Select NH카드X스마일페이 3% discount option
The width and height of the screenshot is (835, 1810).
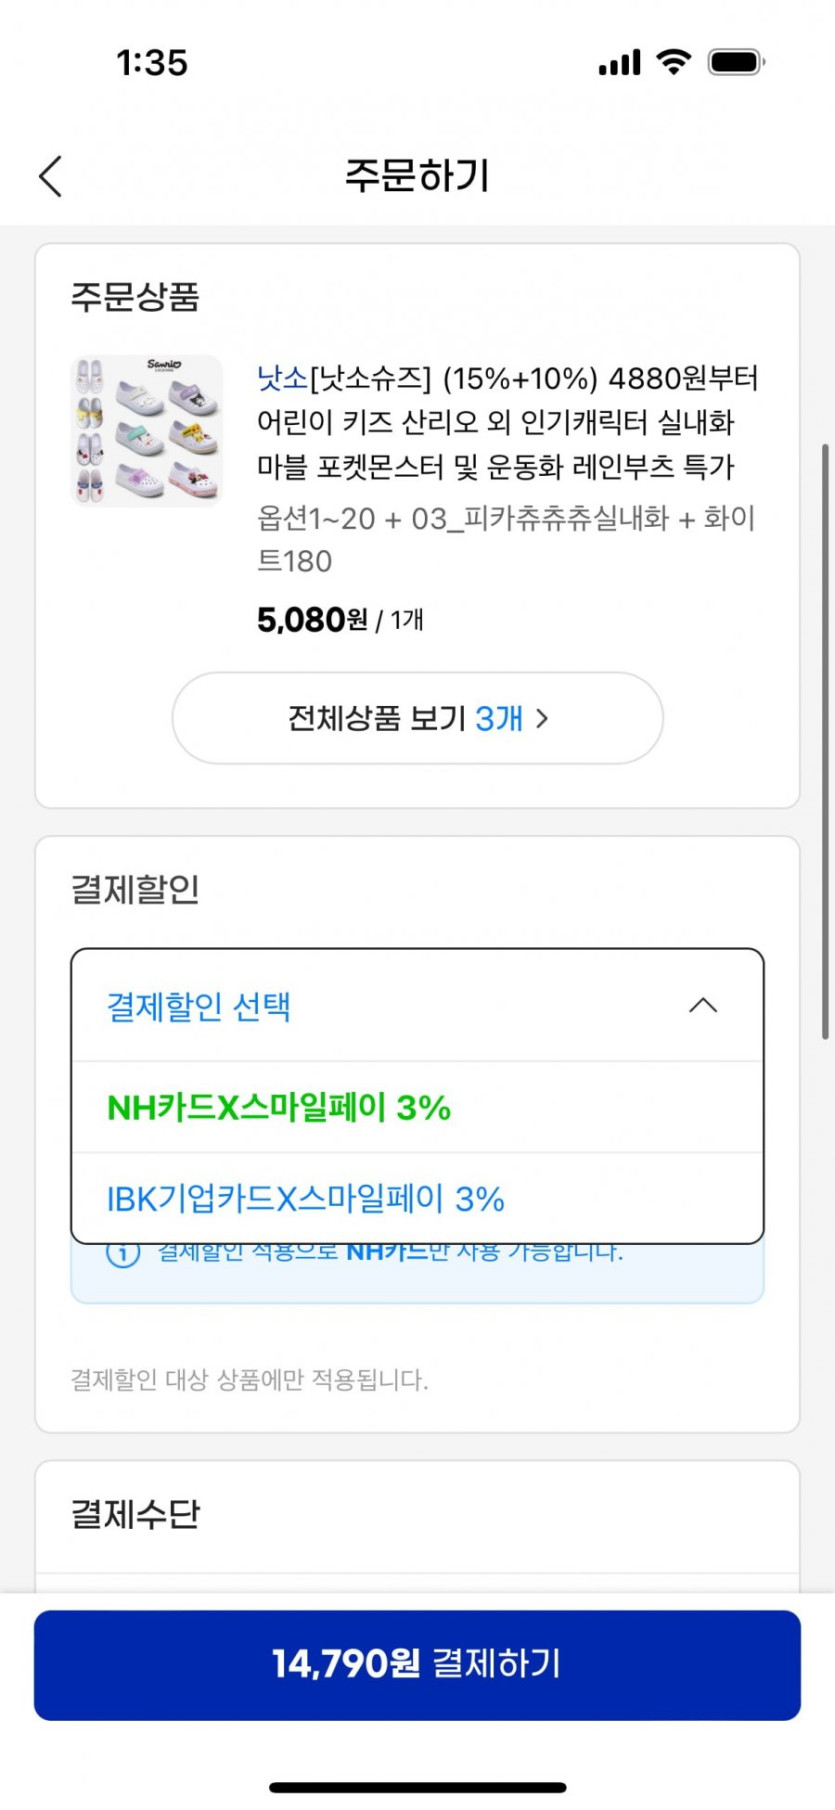click(x=279, y=1108)
